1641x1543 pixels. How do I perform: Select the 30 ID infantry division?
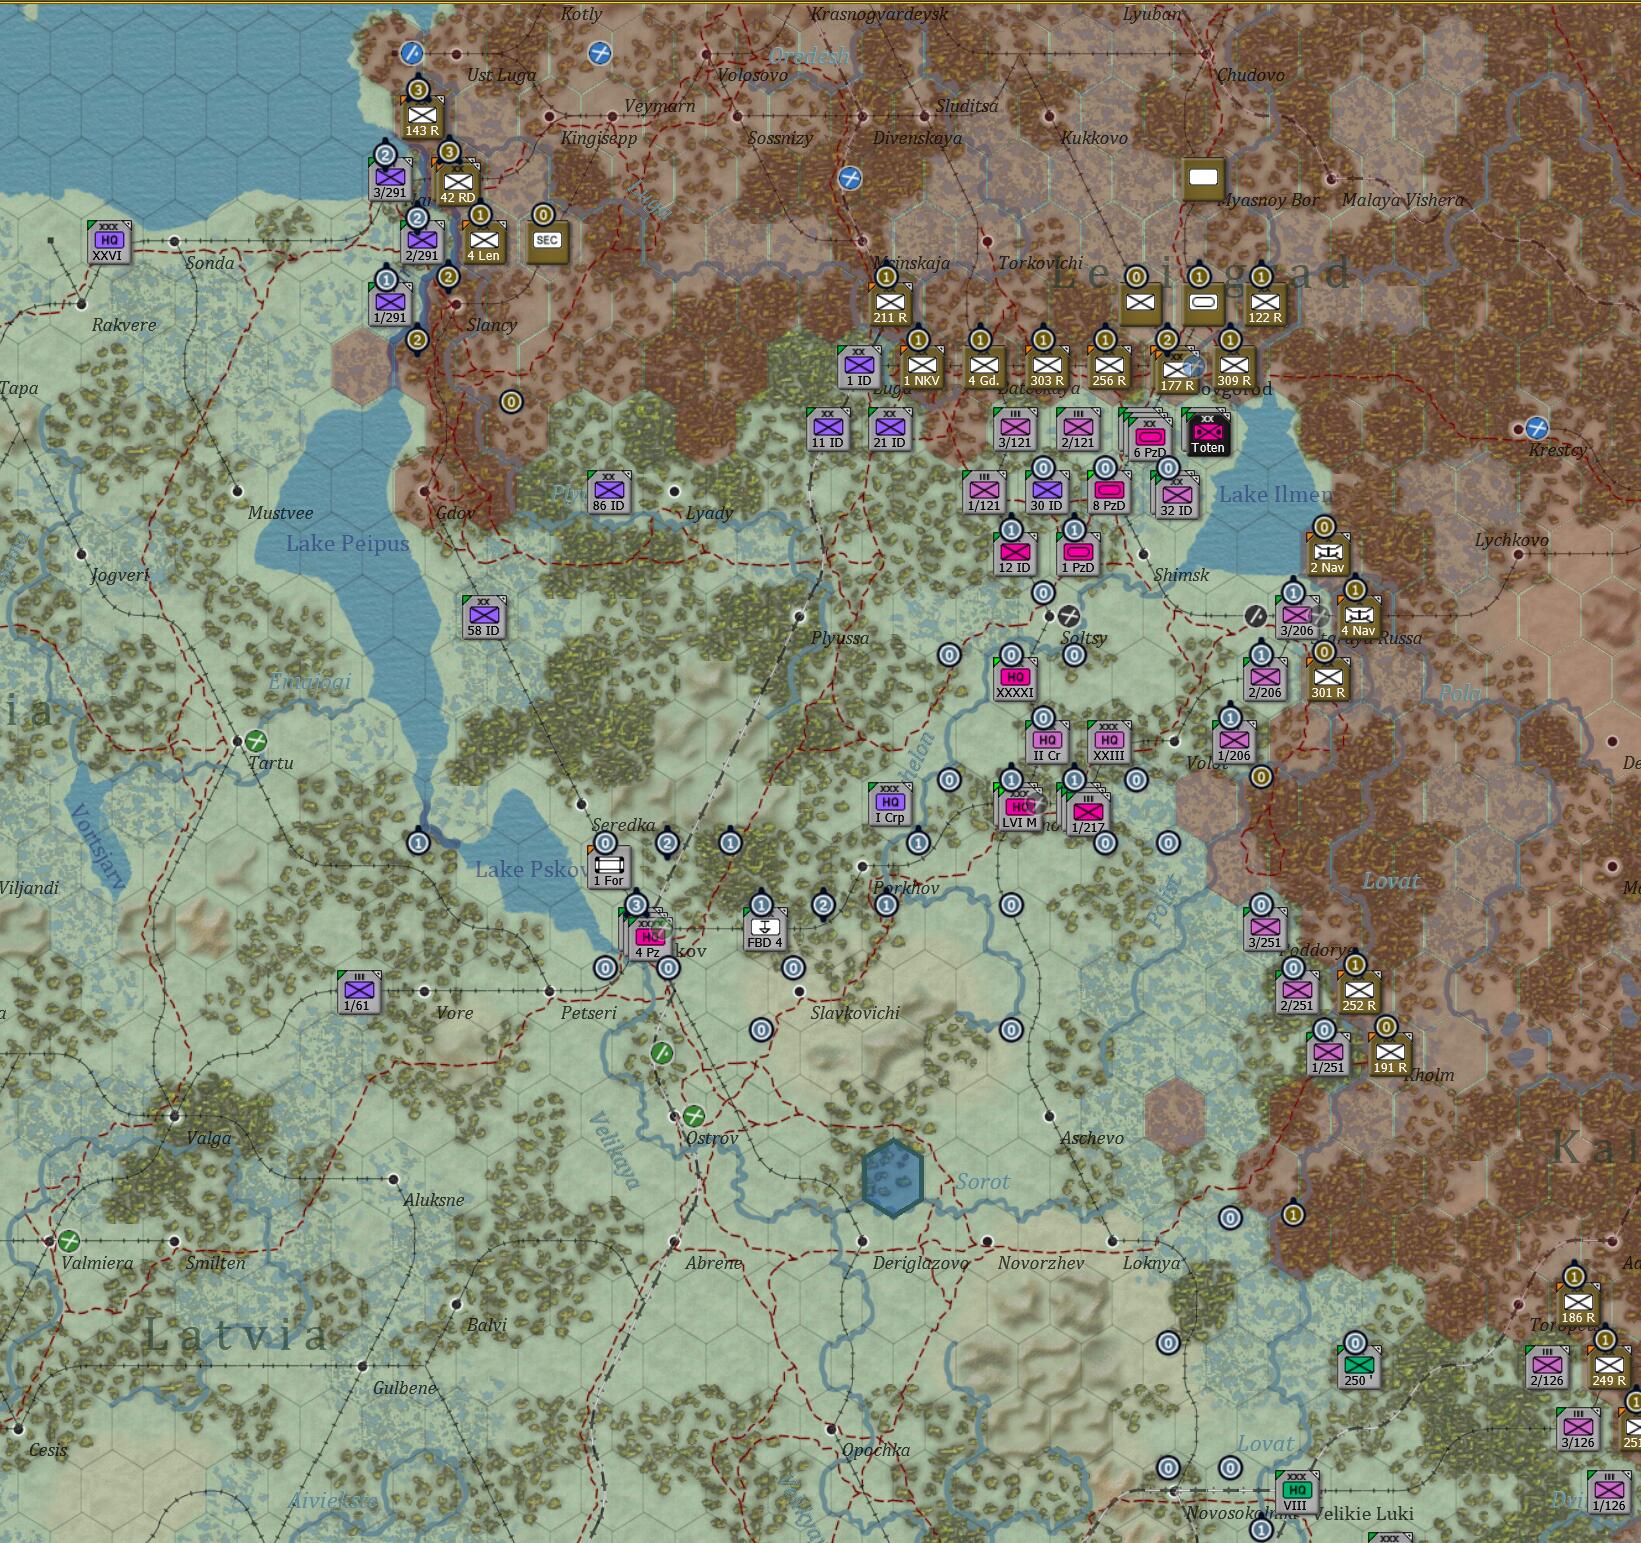point(1047,492)
